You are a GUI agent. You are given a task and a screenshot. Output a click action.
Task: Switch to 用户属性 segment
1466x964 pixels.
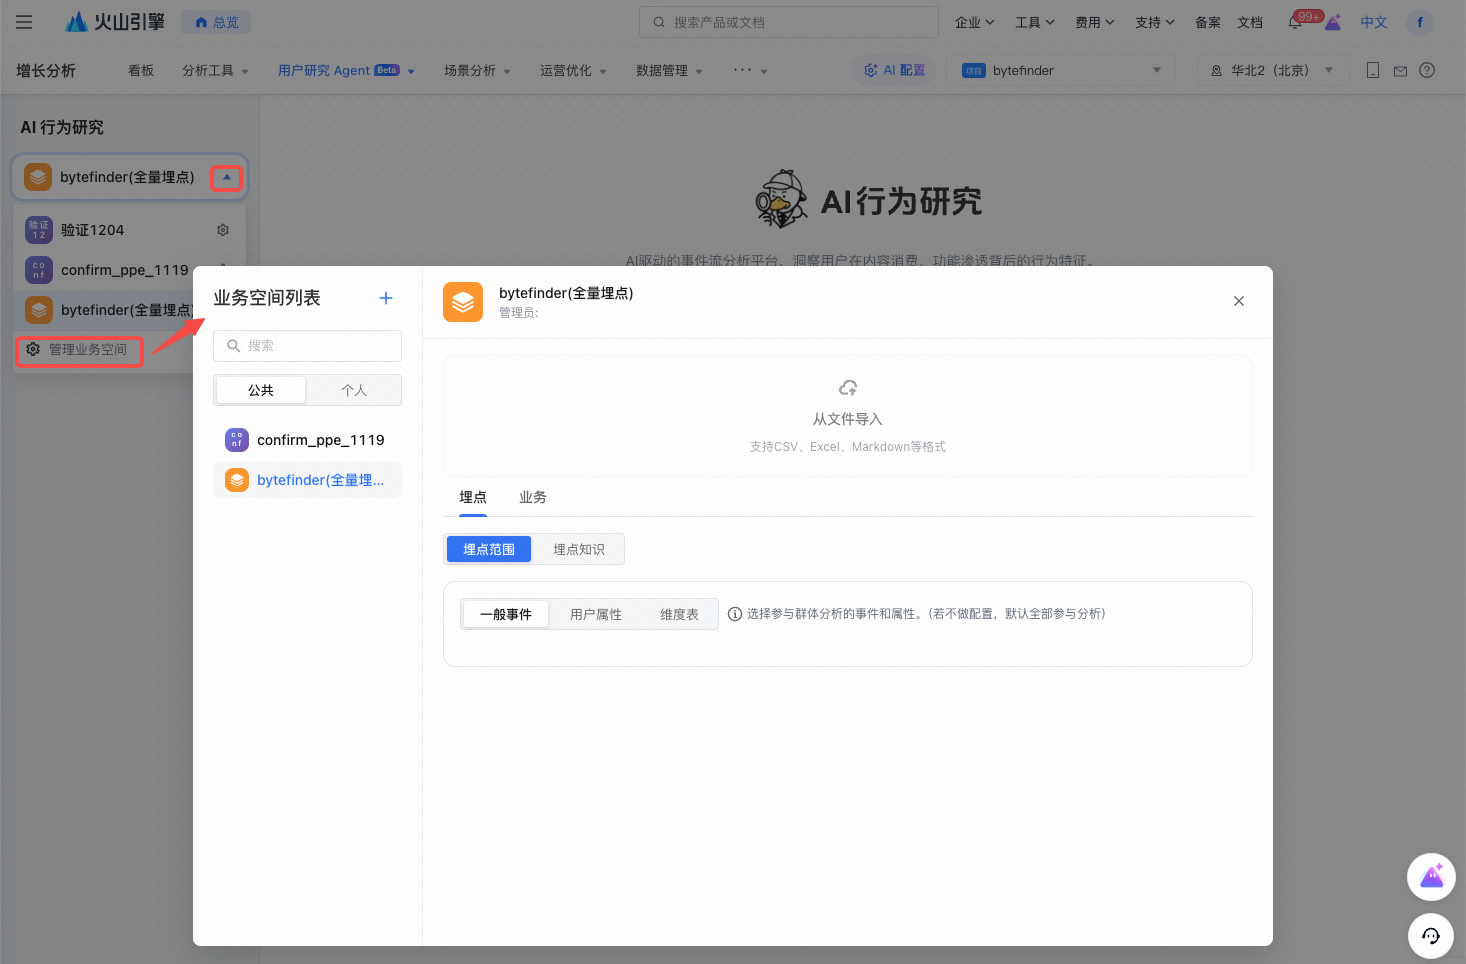pos(595,614)
